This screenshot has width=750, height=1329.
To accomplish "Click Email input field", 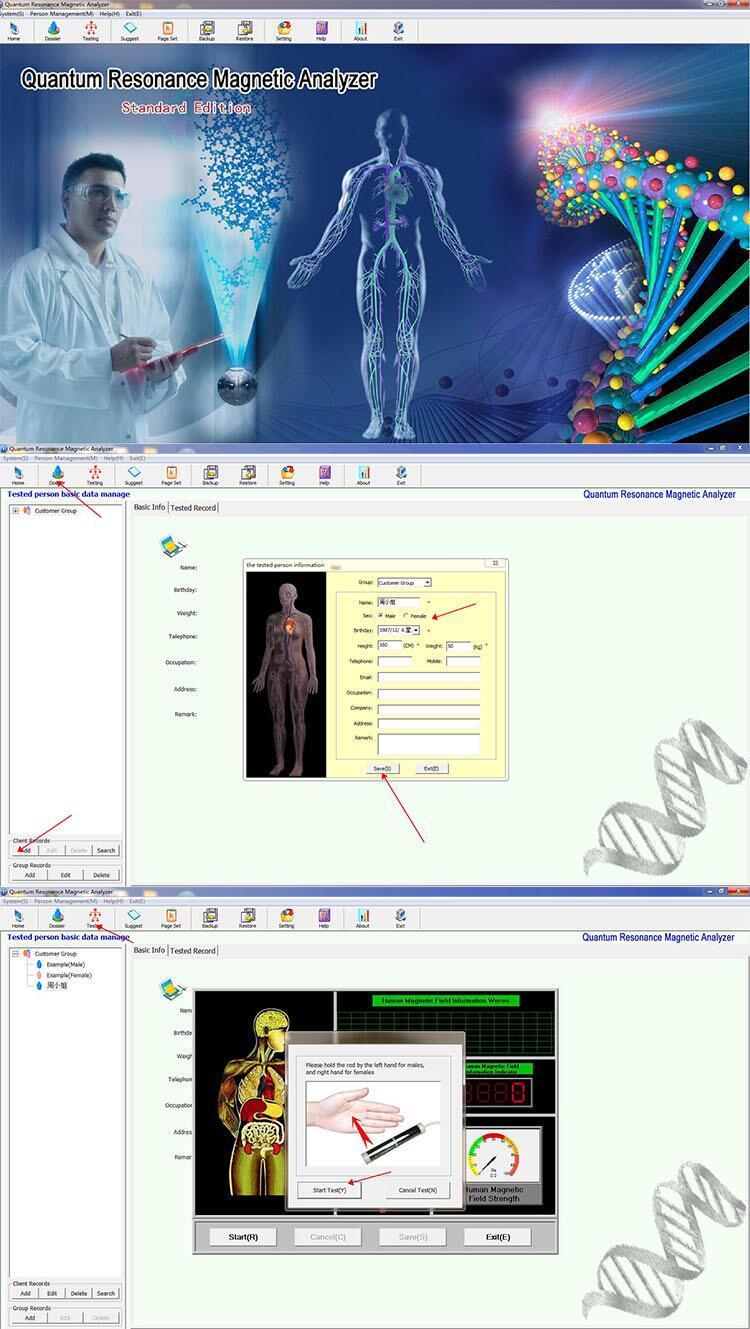I will [x=428, y=677].
